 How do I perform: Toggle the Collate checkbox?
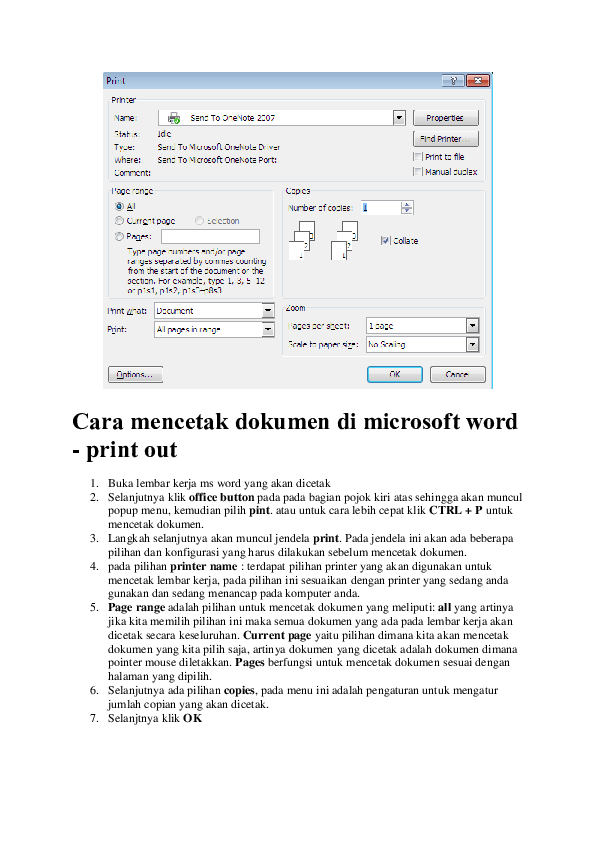385,241
